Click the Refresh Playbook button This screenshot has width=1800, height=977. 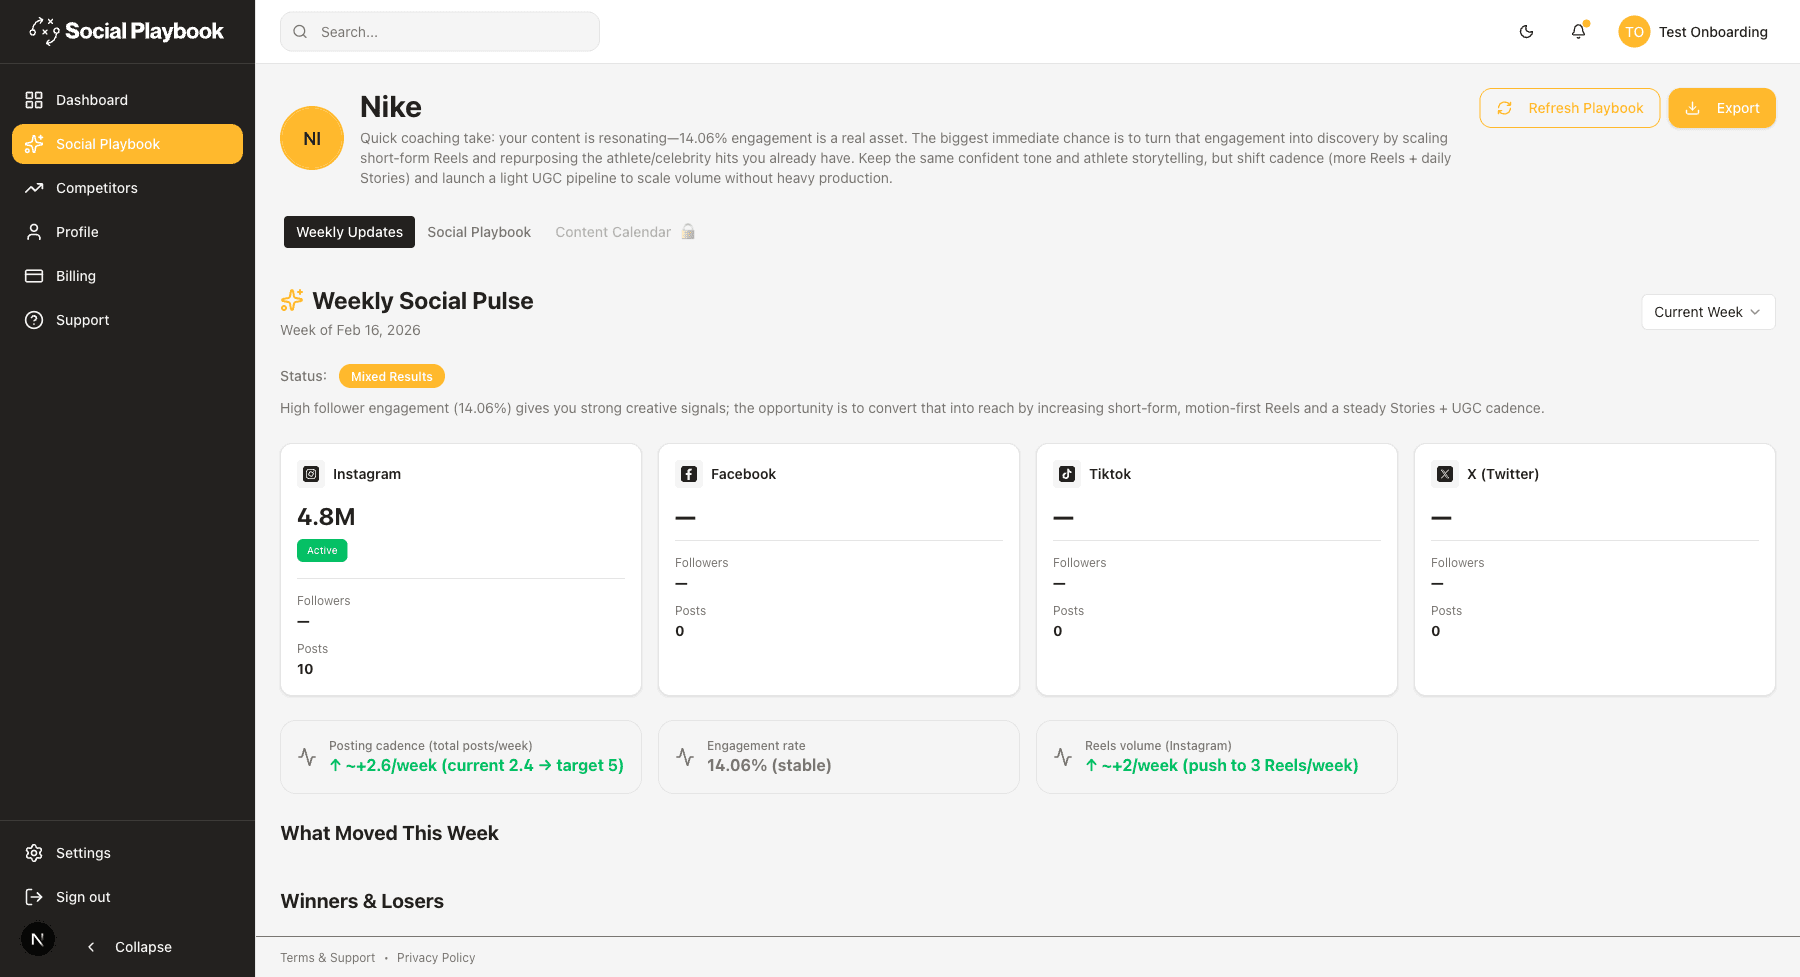pyautogui.click(x=1570, y=108)
